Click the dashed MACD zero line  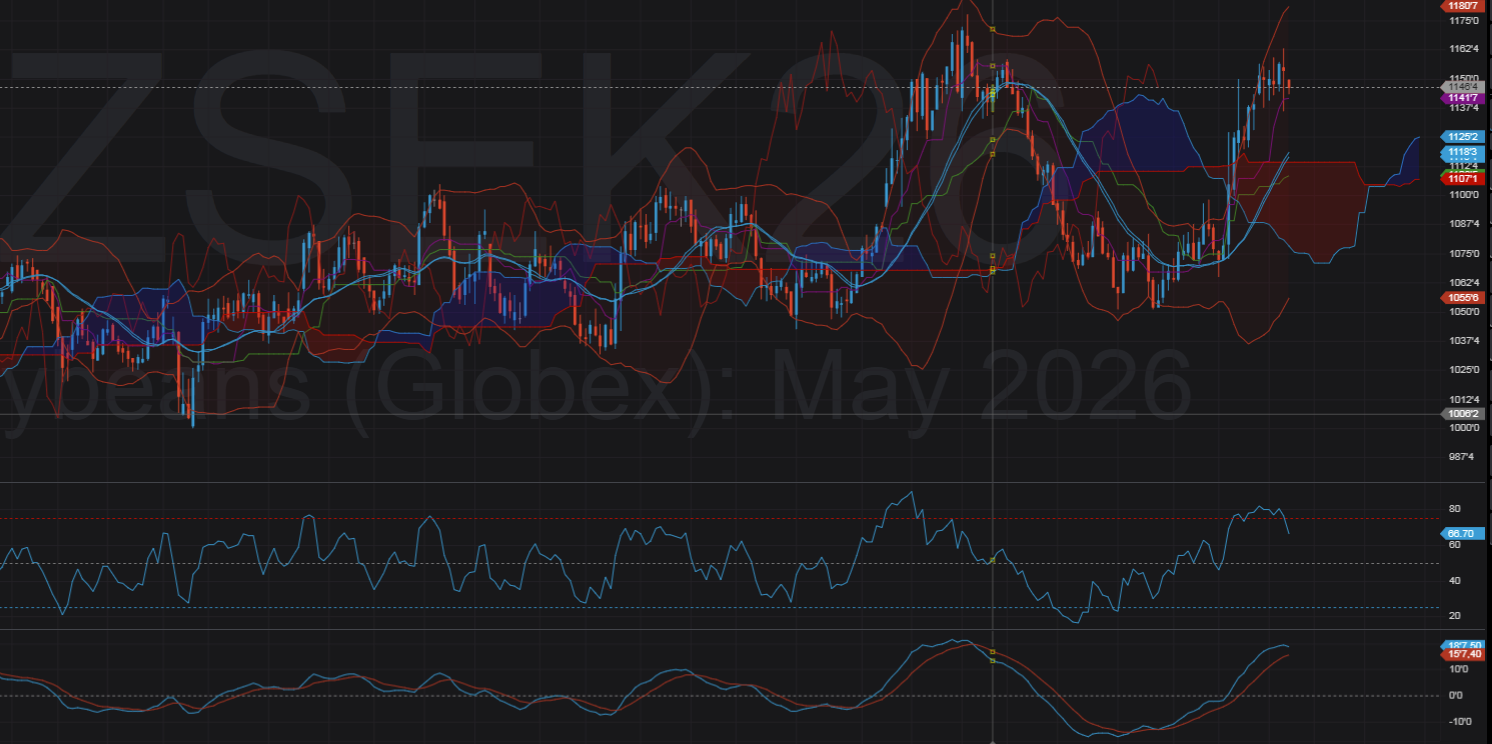pyautogui.click(x=700, y=695)
